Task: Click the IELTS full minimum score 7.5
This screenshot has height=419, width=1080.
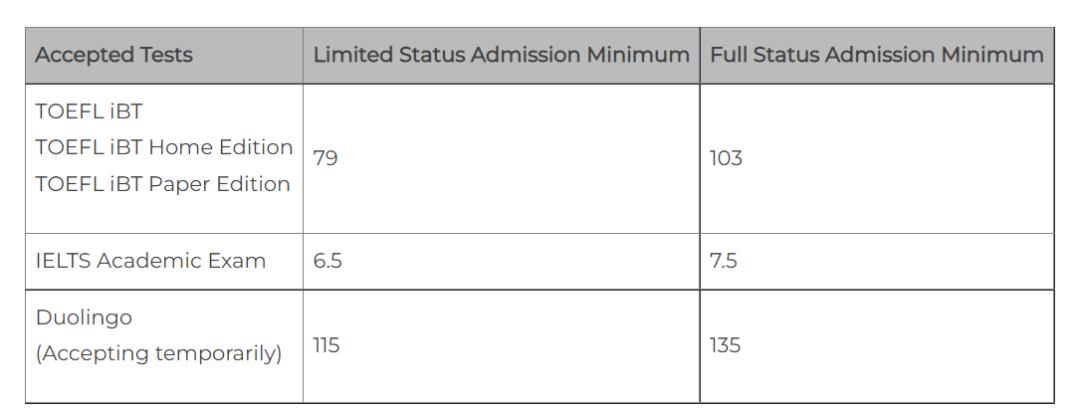Action: pyautogui.click(x=723, y=260)
